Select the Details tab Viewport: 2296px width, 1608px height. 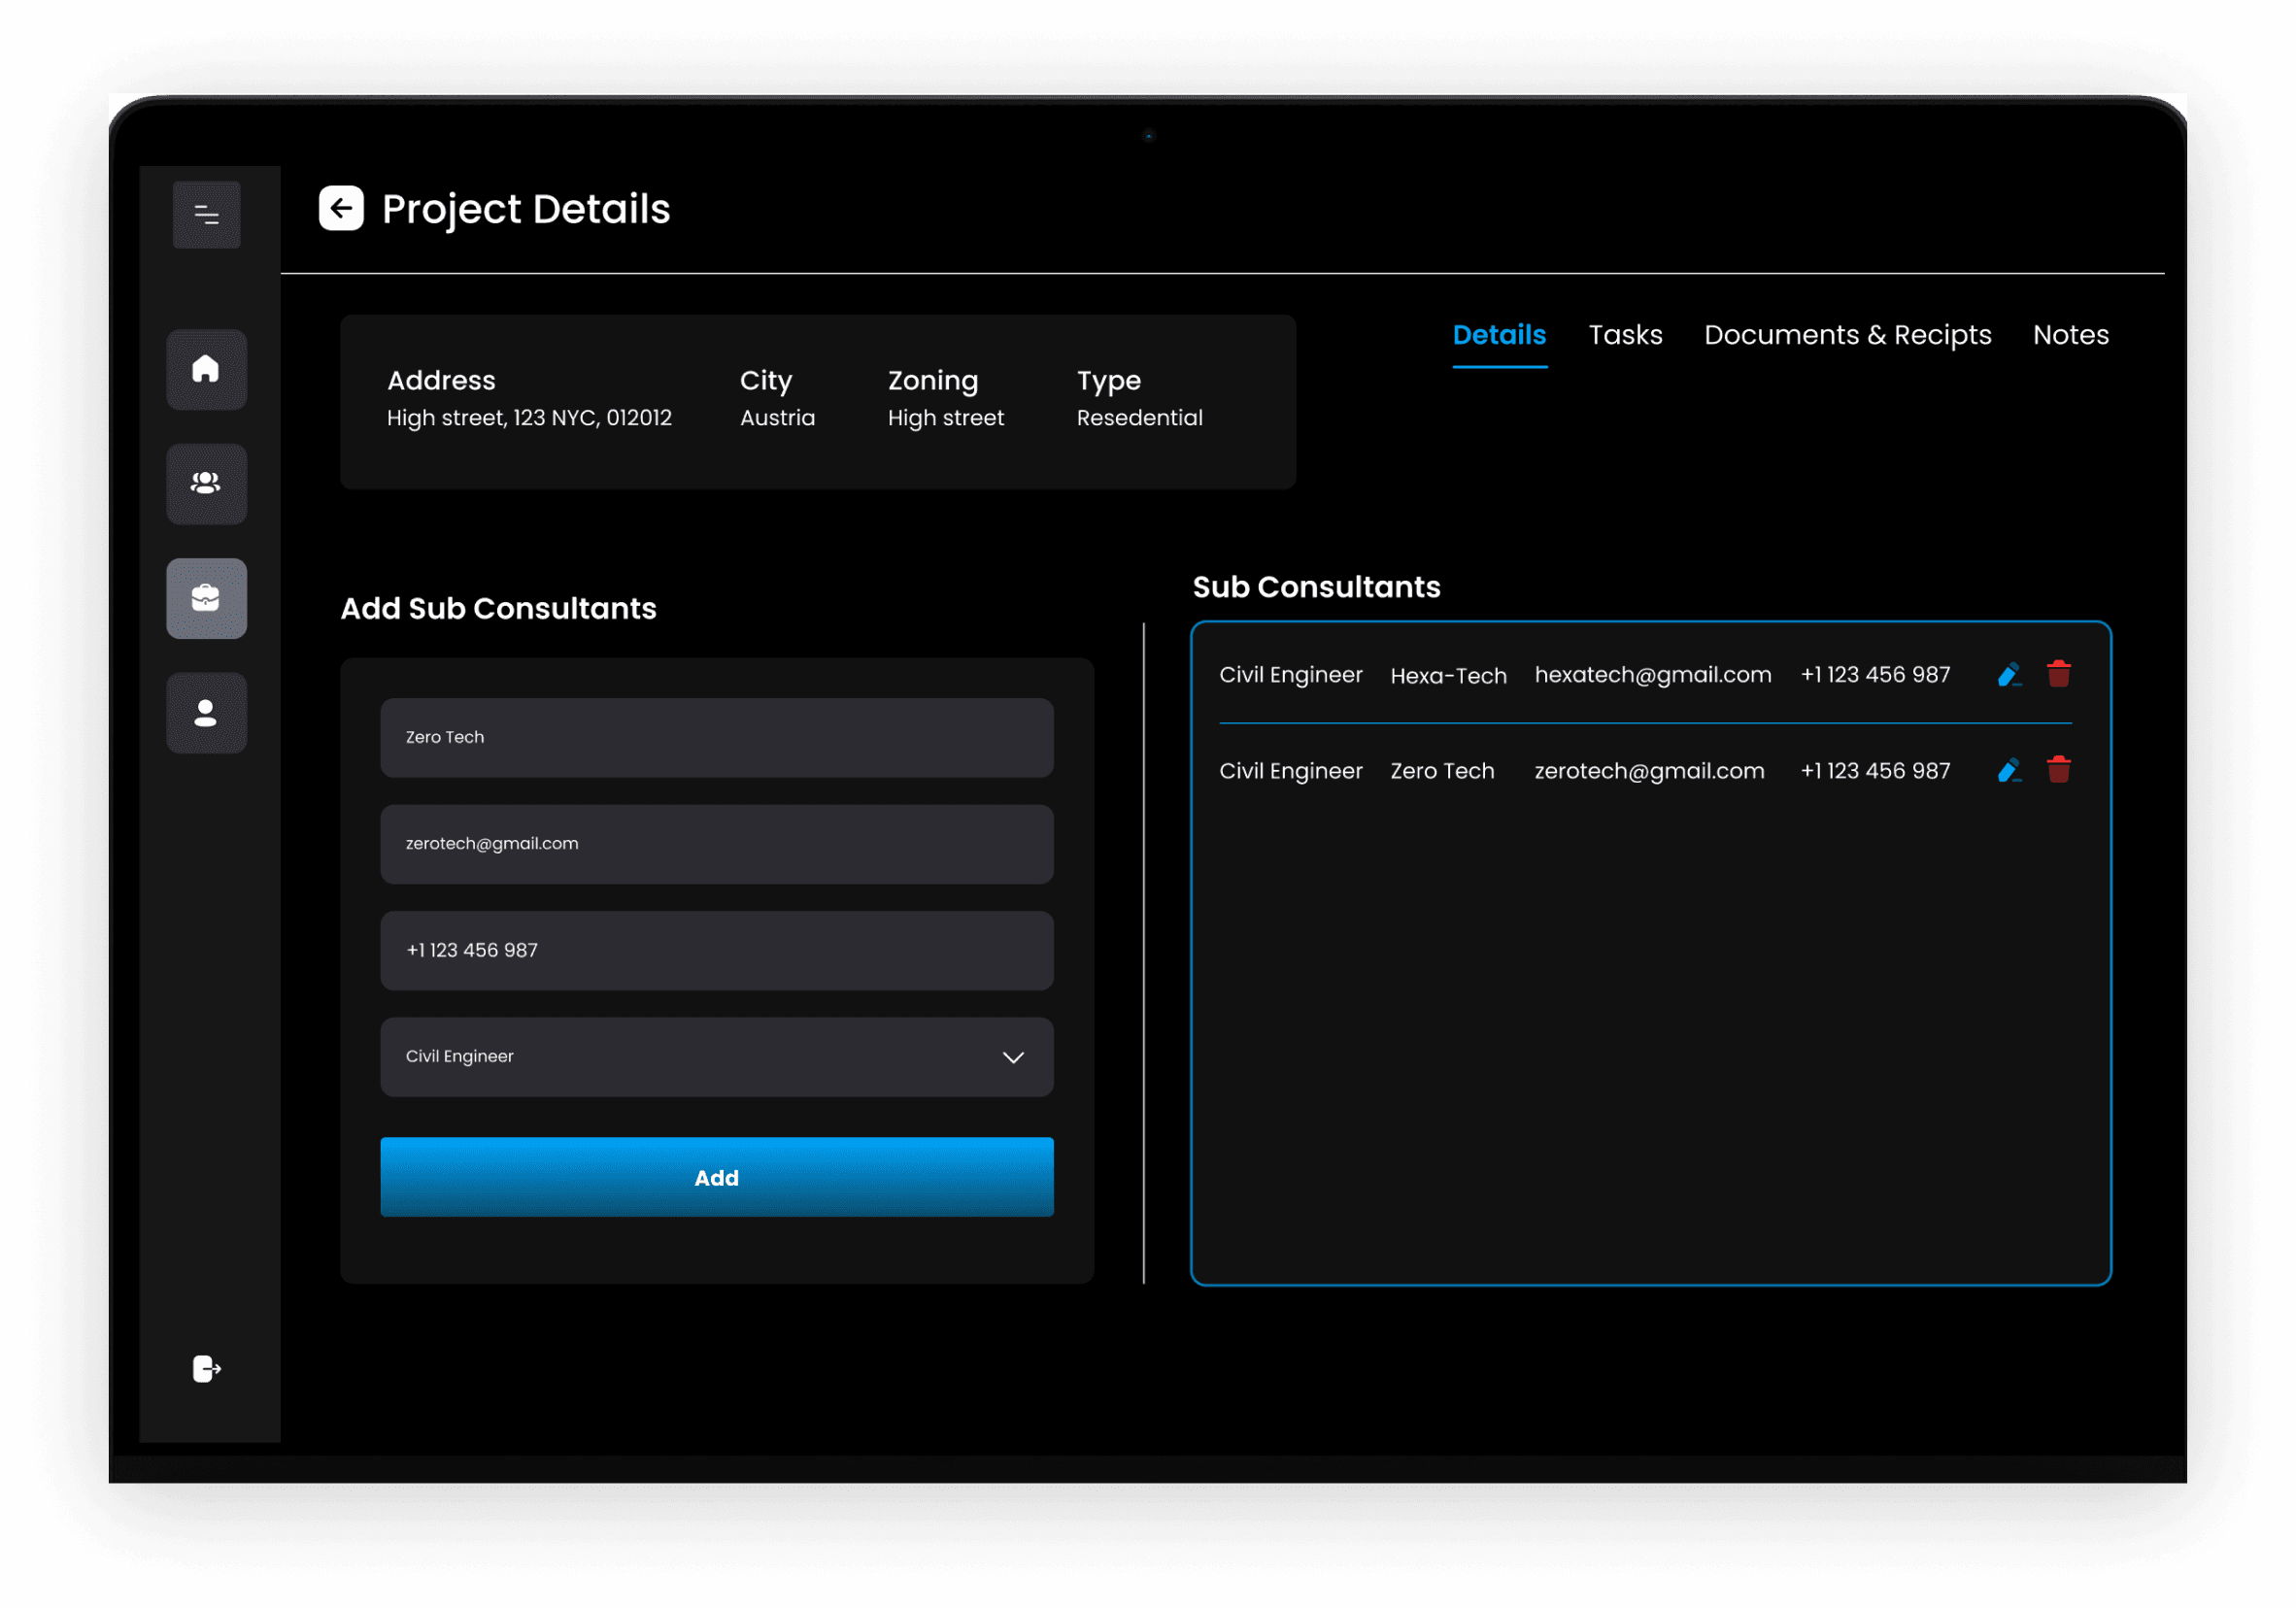click(x=1499, y=335)
